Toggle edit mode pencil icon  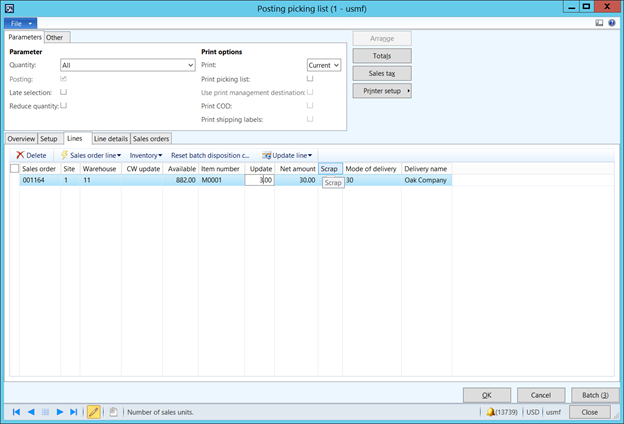pyautogui.click(x=94, y=411)
